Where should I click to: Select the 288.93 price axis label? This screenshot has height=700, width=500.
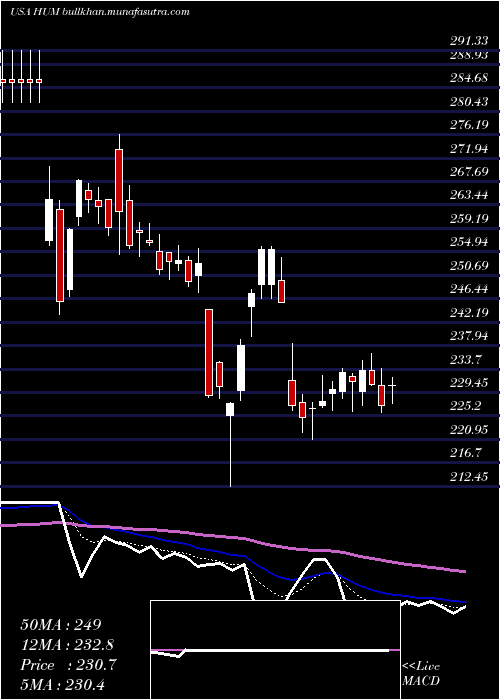[x=468, y=56]
